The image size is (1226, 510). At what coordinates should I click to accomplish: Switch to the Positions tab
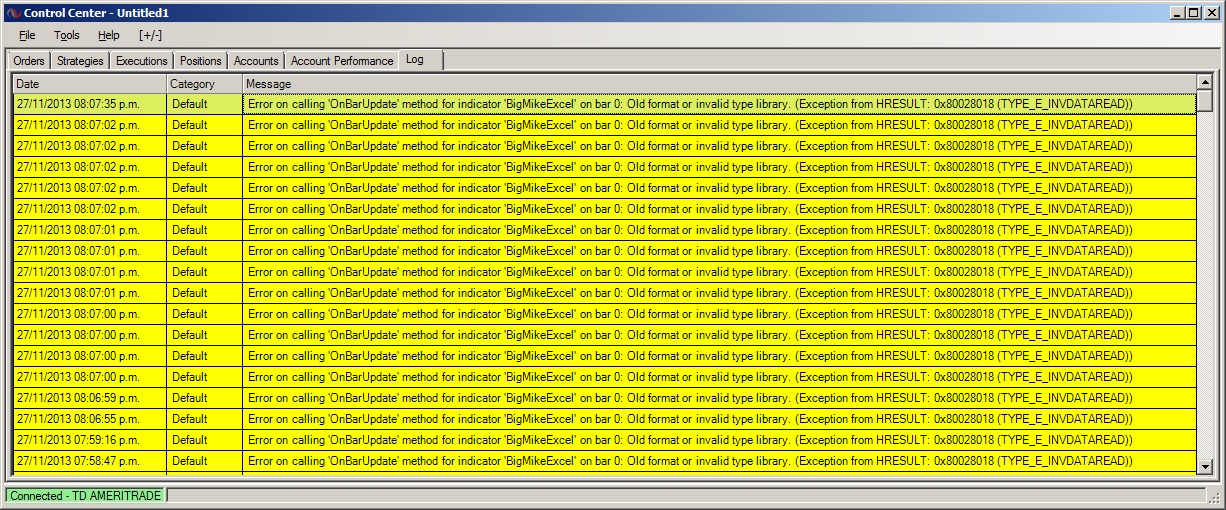(x=200, y=61)
